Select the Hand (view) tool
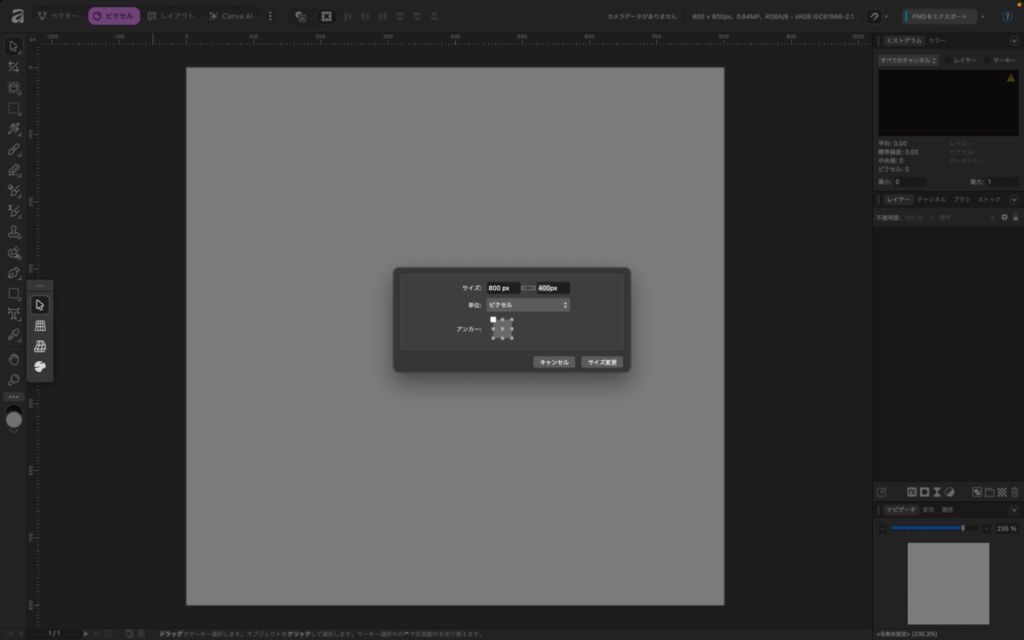This screenshot has height=640, width=1024. 14,358
